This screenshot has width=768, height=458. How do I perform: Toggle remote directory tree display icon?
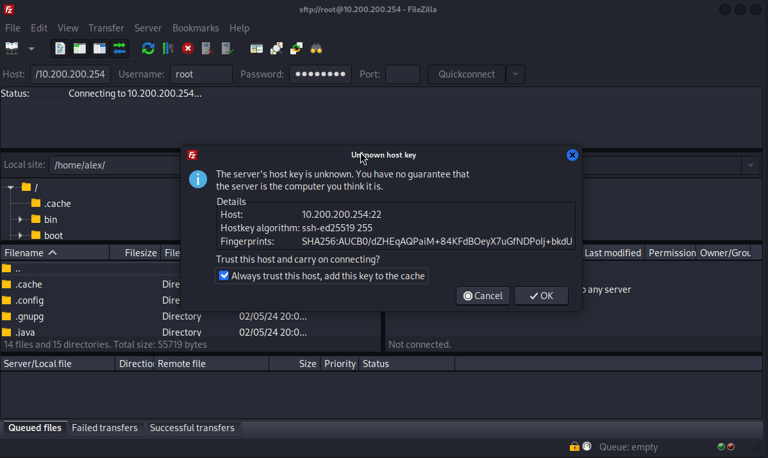click(99, 48)
